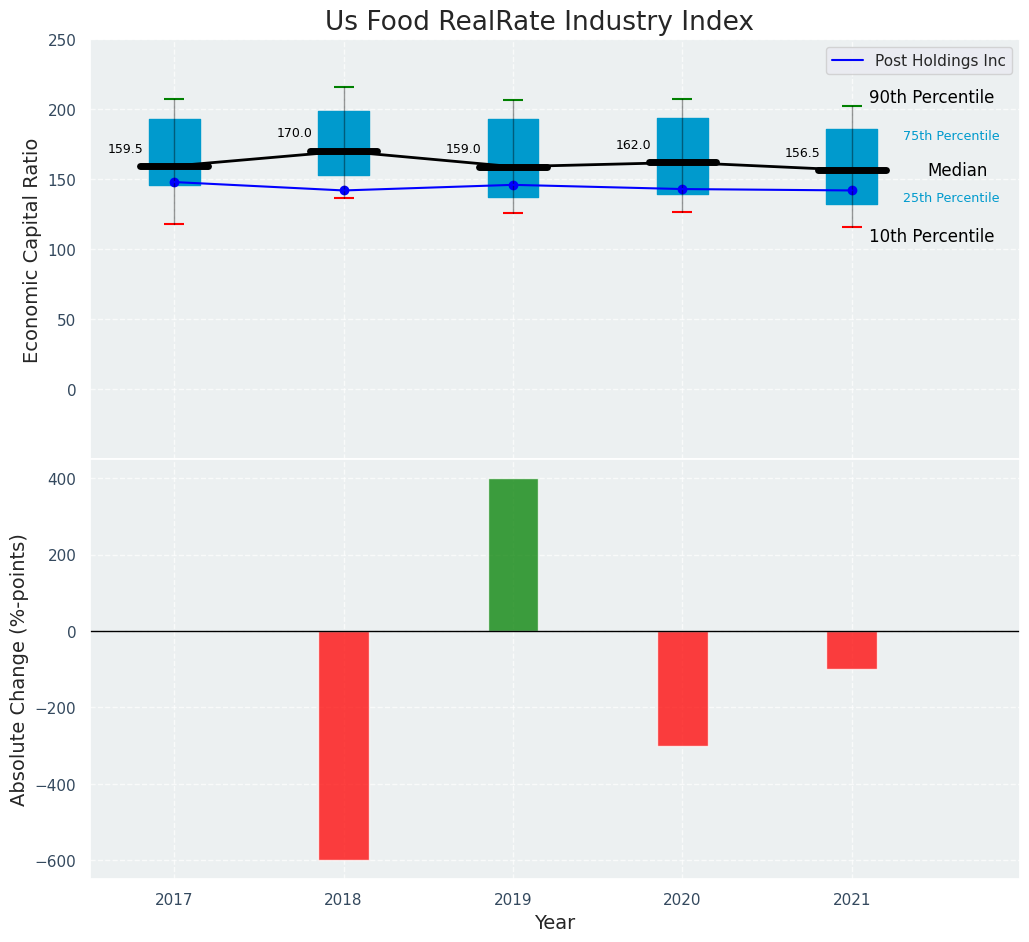The height and width of the screenshot is (942, 1029).
Task: Click the 170.0 median value label
Action: (294, 133)
